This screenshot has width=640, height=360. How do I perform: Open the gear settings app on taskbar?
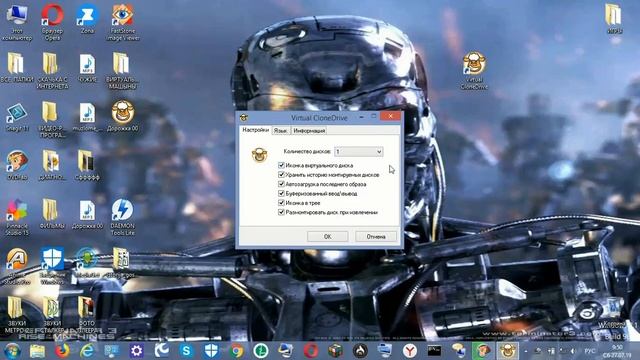pos(136,351)
